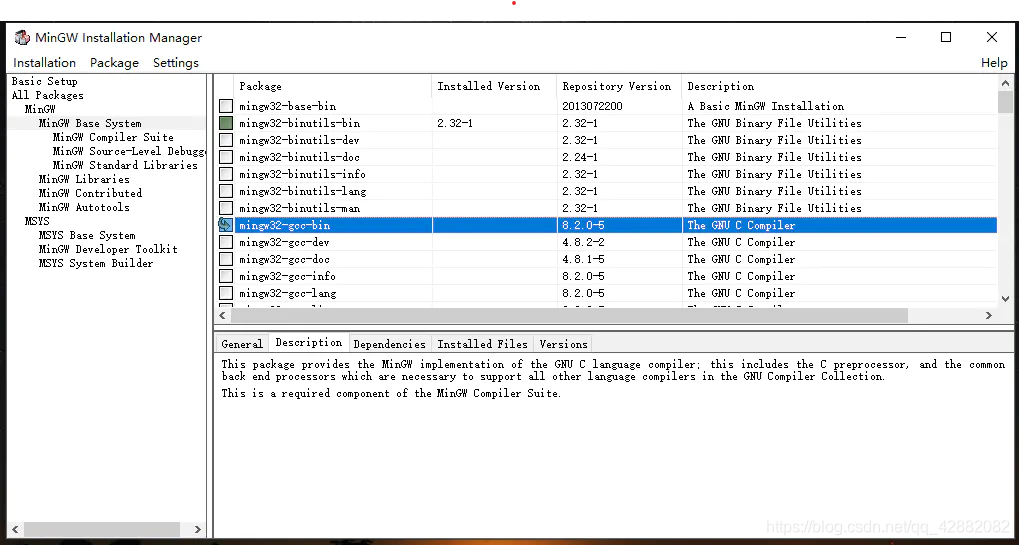This screenshot has width=1019, height=545.
Task: Select MinGW Compiler Suite category
Action: [113, 137]
